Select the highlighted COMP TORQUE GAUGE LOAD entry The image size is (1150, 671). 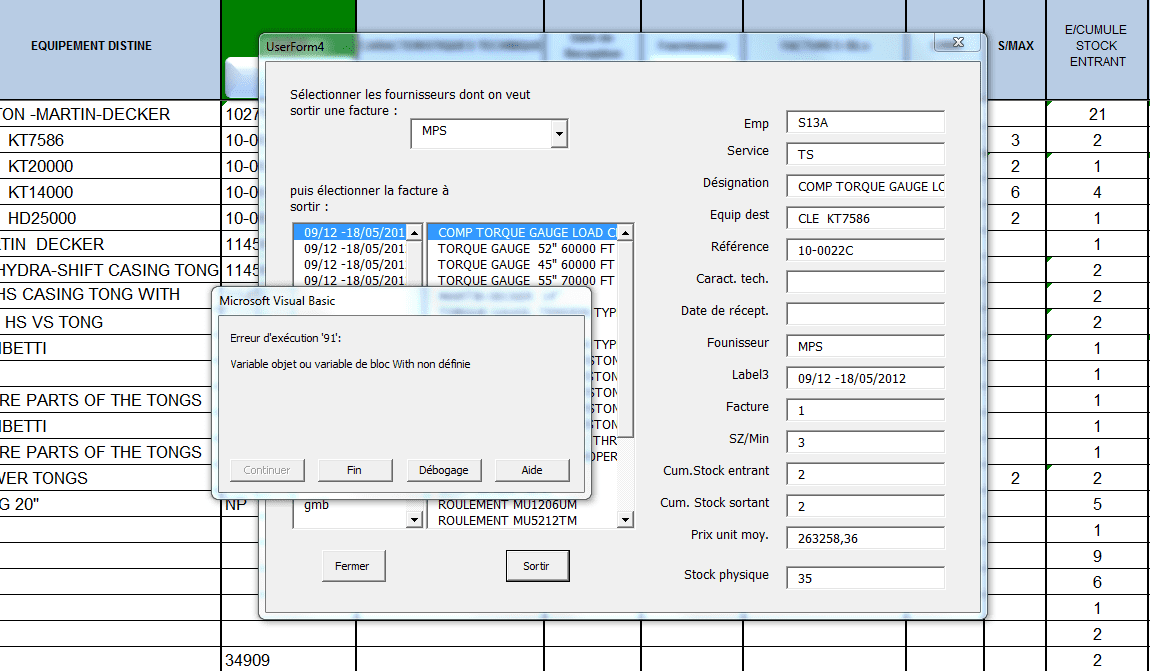(x=526, y=233)
